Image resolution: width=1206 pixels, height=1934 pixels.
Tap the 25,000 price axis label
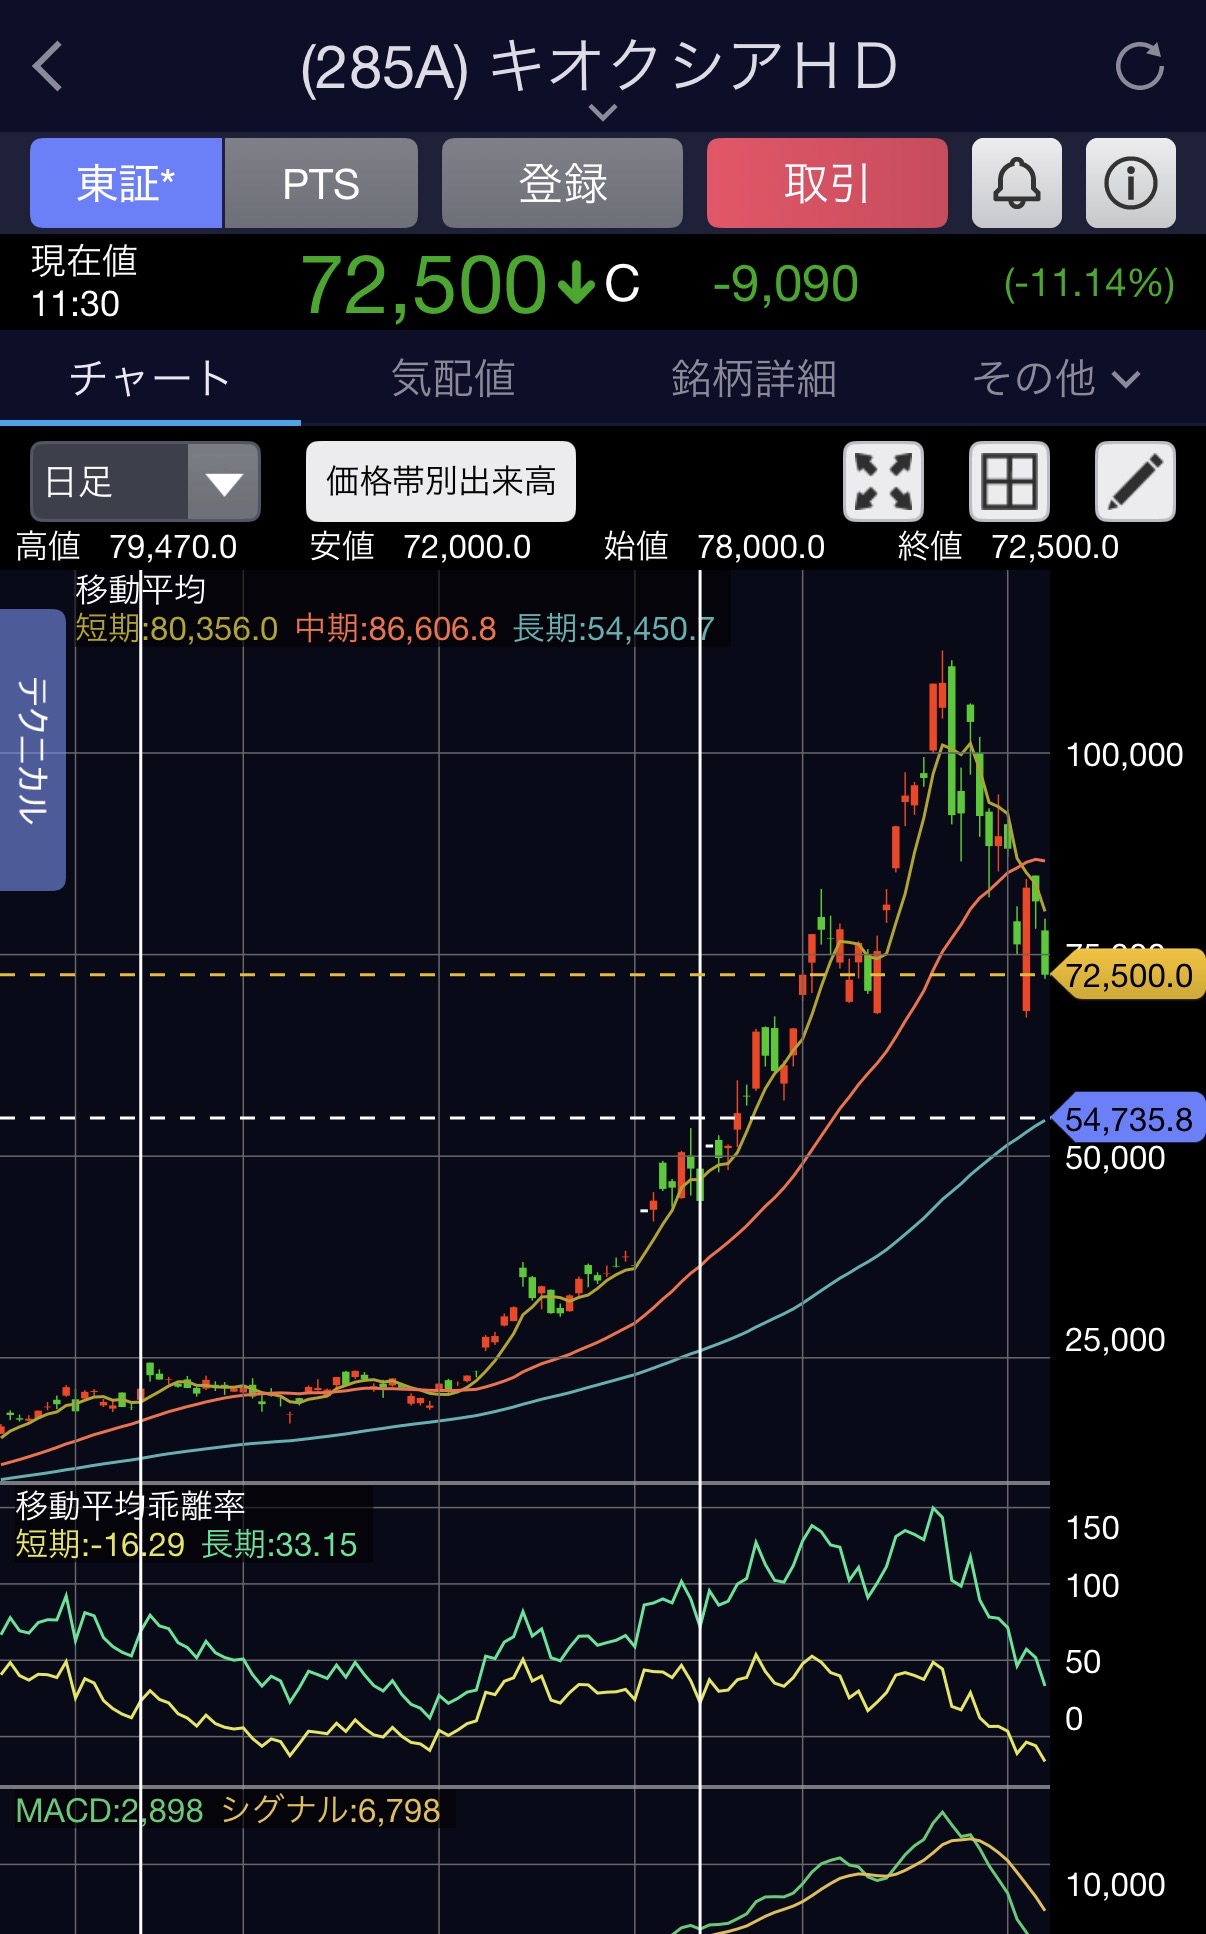click(x=1115, y=1339)
